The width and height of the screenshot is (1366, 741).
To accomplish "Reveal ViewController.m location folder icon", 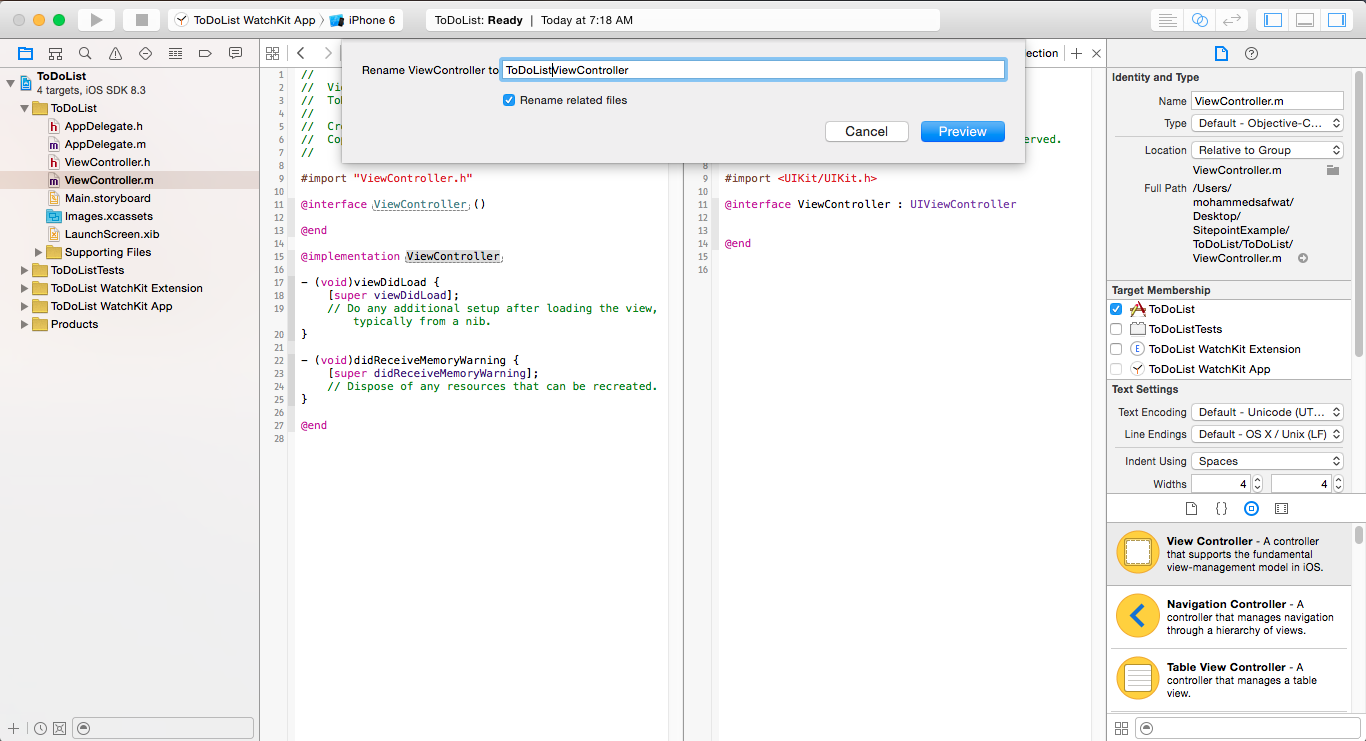I will pos(1332,170).
